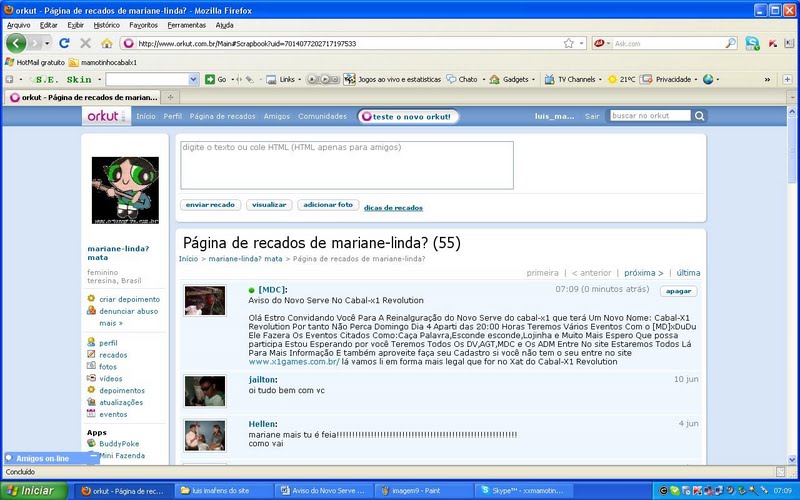Image resolution: width=800 pixels, height=500 pixels.
Task: Click the 'enviar recado' button
Action: [210, 205]
